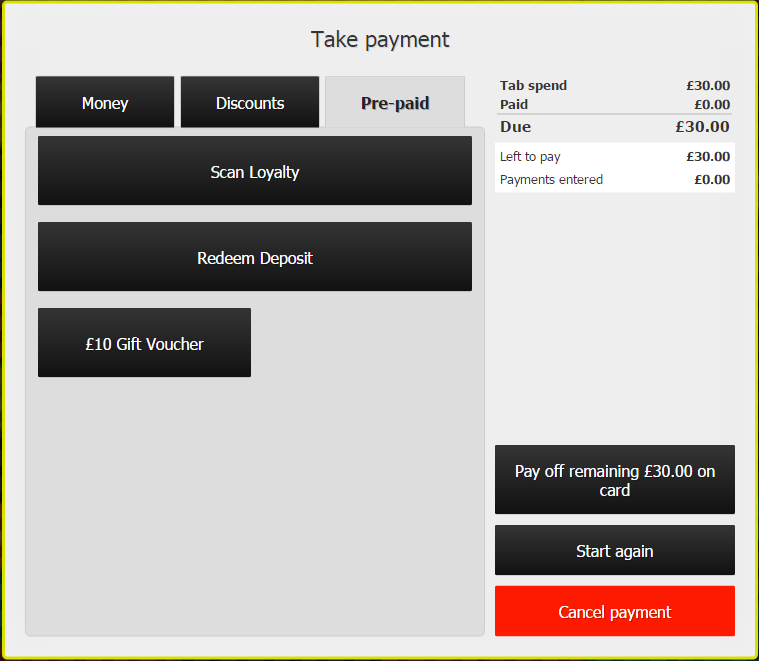Click the bold Due label
Viewport: 759px width, 661px height.
pyautogui.click(x=515, y=127)
